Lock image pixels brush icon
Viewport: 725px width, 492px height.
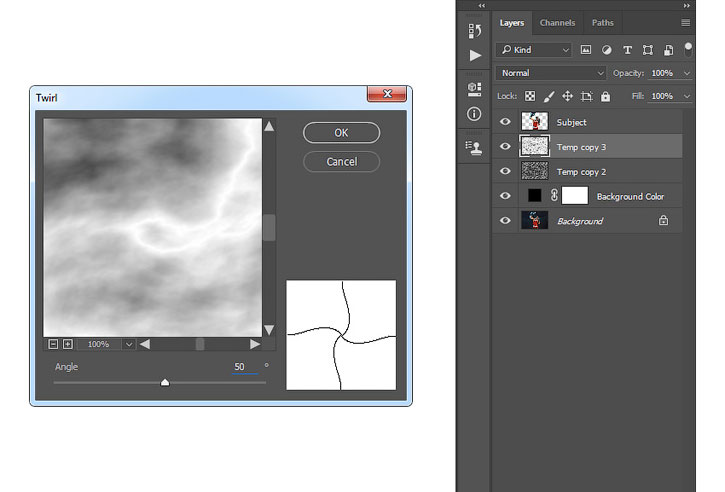(549, 96)
